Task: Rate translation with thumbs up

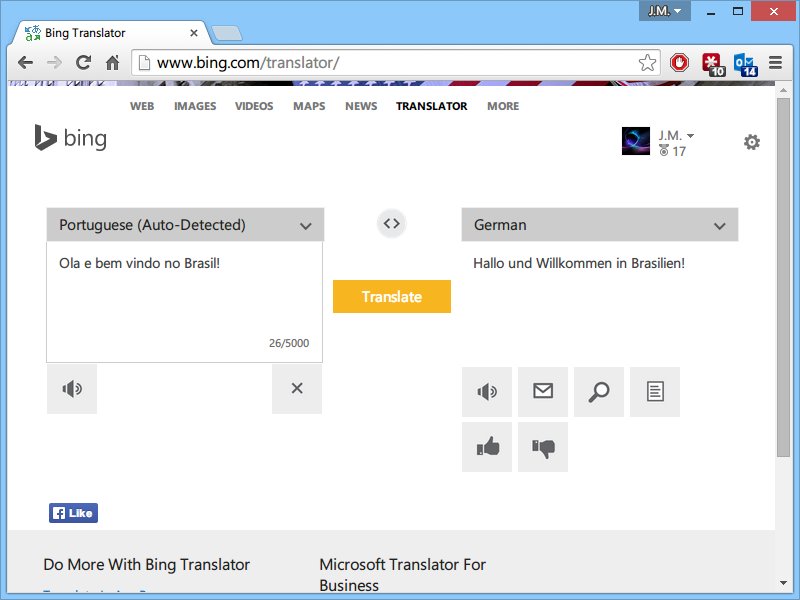Action: (487, 447)
